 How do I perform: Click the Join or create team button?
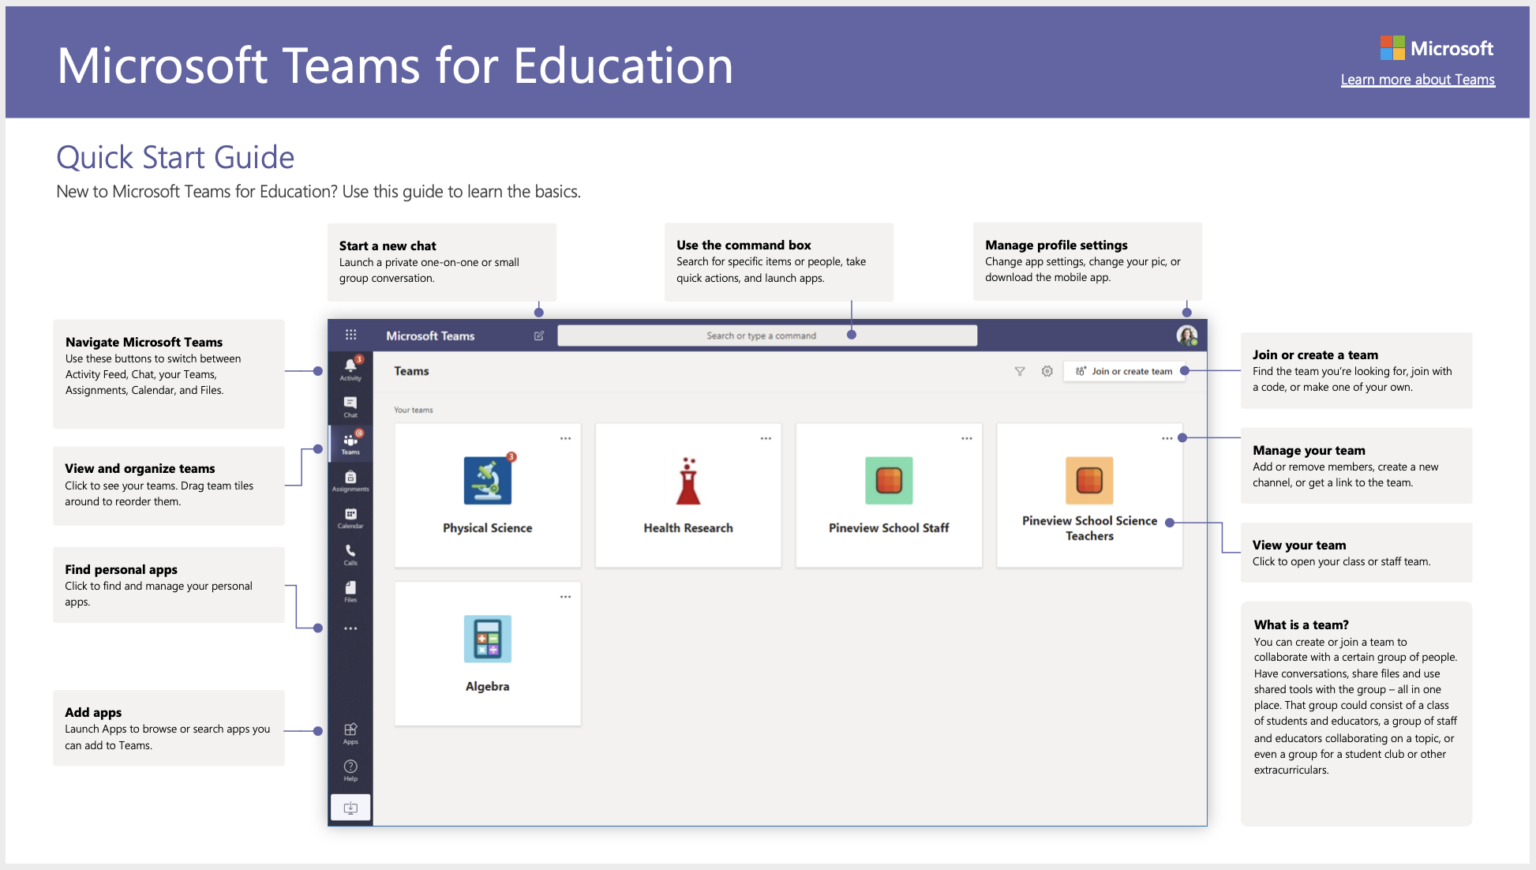pos(1124,371)
